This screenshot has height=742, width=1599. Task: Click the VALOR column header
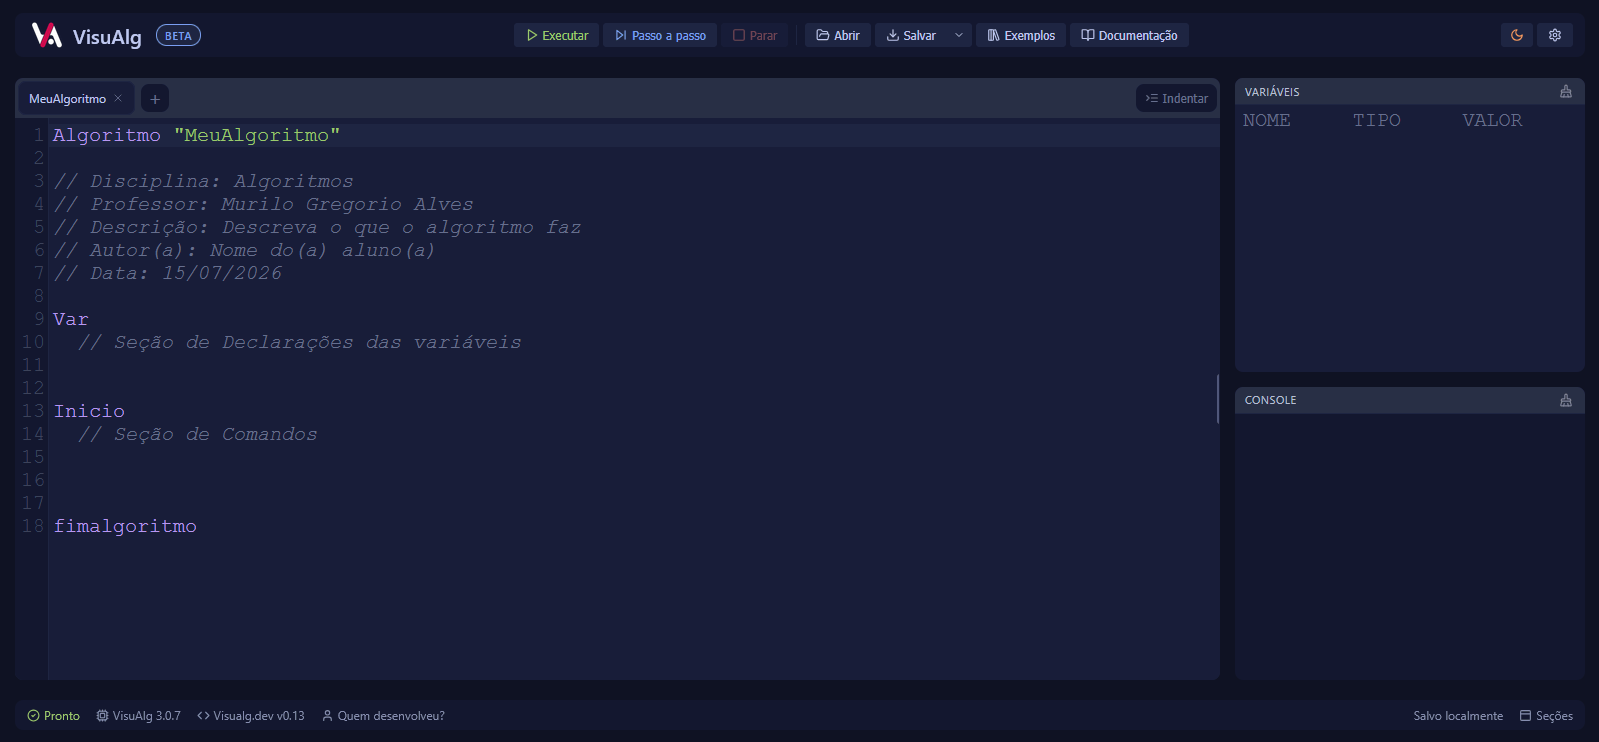point(1492,120)
